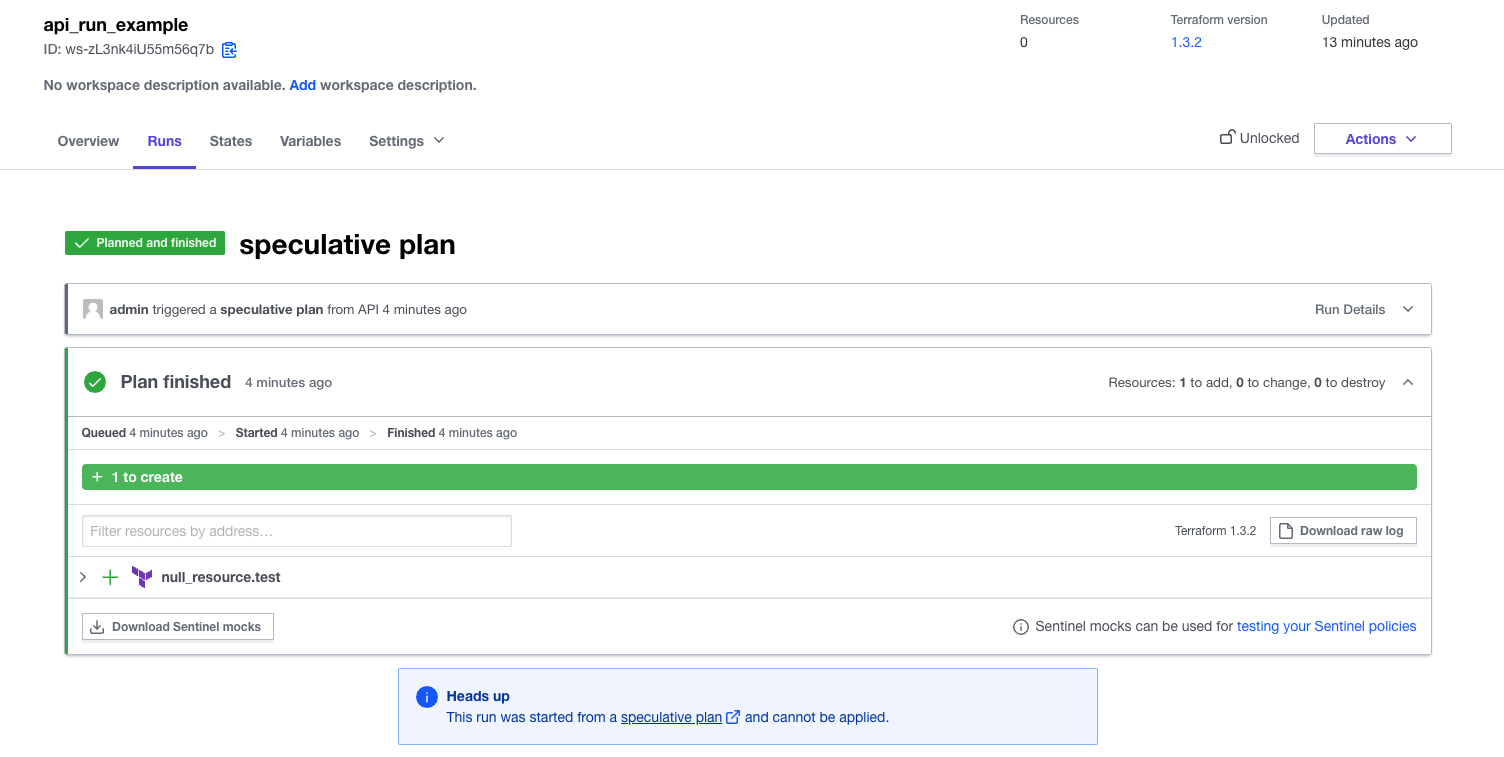The height and width of the screenshot is (757, 1504).
Task: Switch to the Overview tab
Action: [88, 141]
